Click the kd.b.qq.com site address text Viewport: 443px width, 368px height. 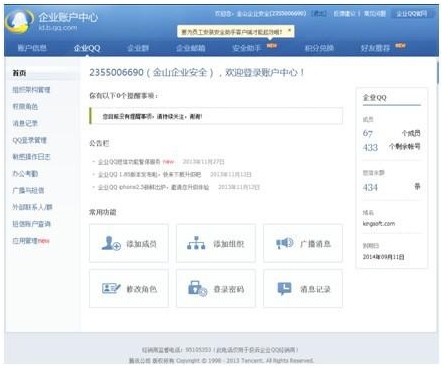pyautogui.click(x=58, y=28)
